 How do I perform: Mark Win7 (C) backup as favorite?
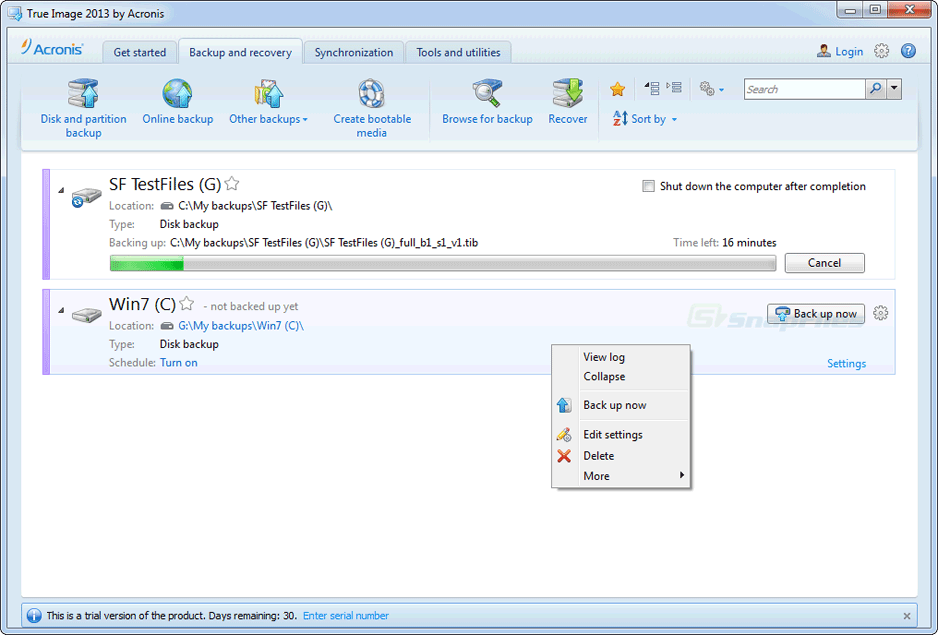tap(187, 303)
